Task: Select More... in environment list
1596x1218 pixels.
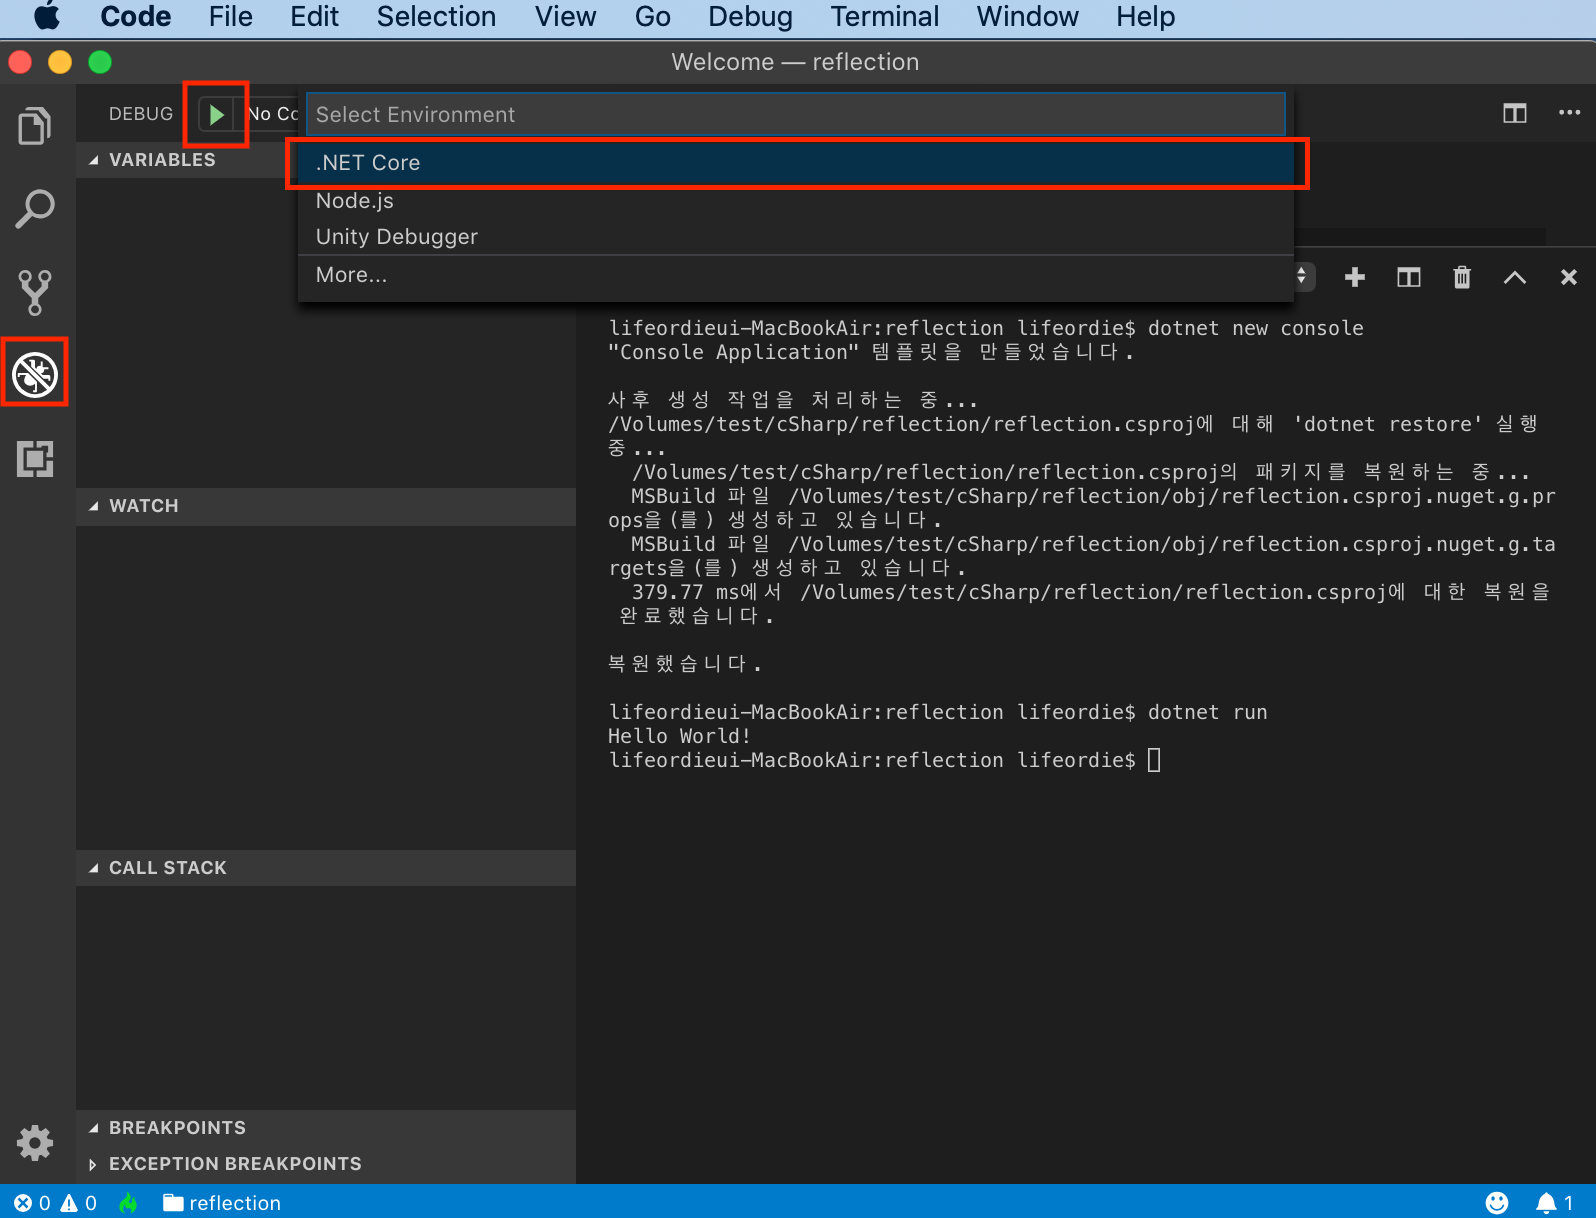Action: [796, 275]
